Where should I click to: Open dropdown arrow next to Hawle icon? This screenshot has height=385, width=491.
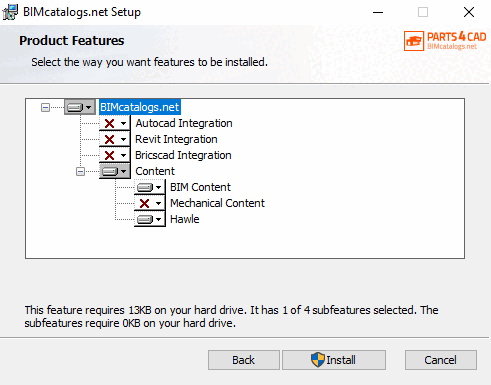click(x=159, y=219)
